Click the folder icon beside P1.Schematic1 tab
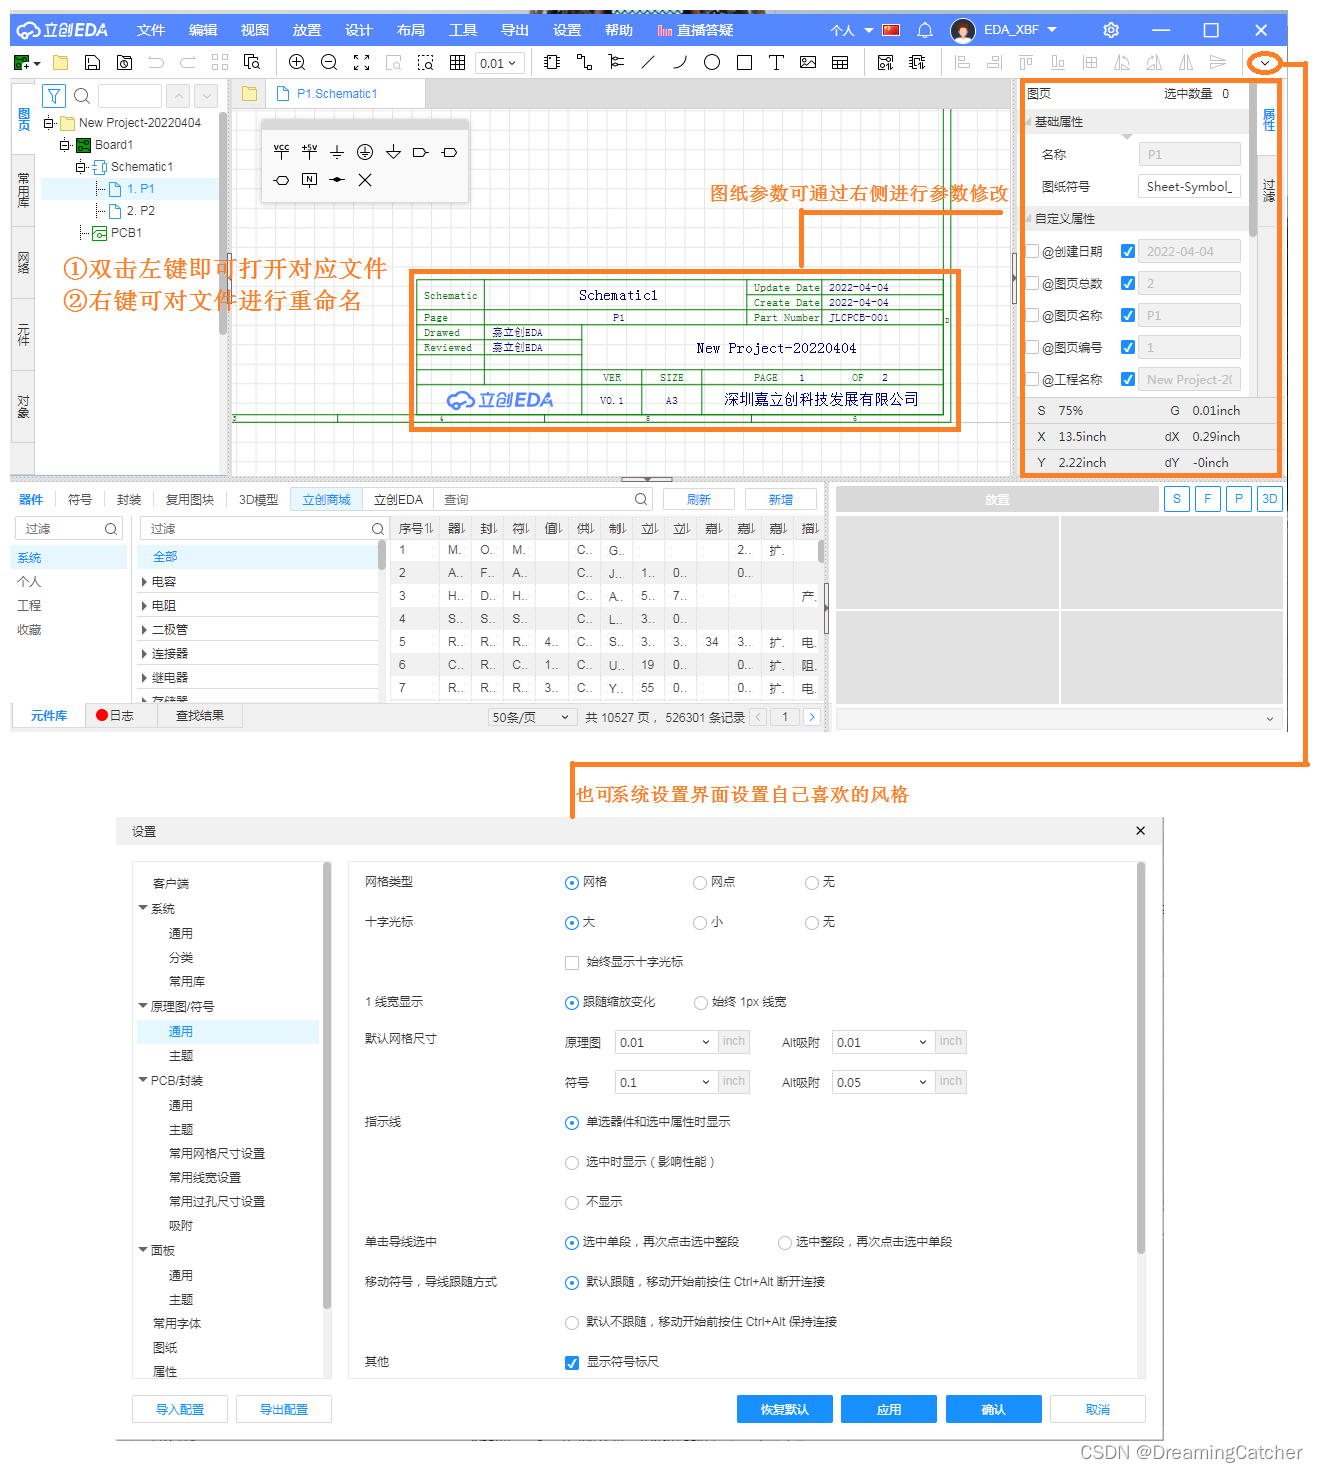This screenshot has height=1472, width=1318. click(x=250, y=93)
